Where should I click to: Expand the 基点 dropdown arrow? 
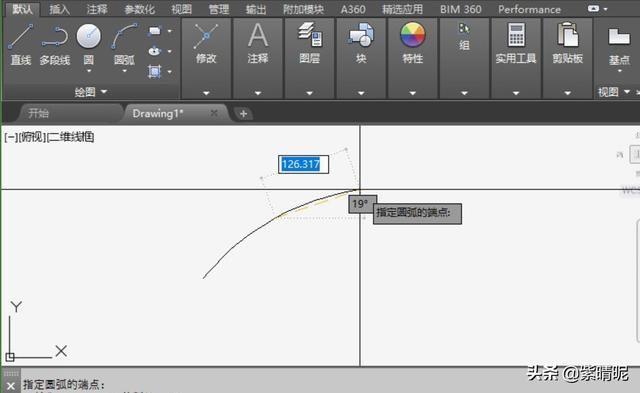619,71
